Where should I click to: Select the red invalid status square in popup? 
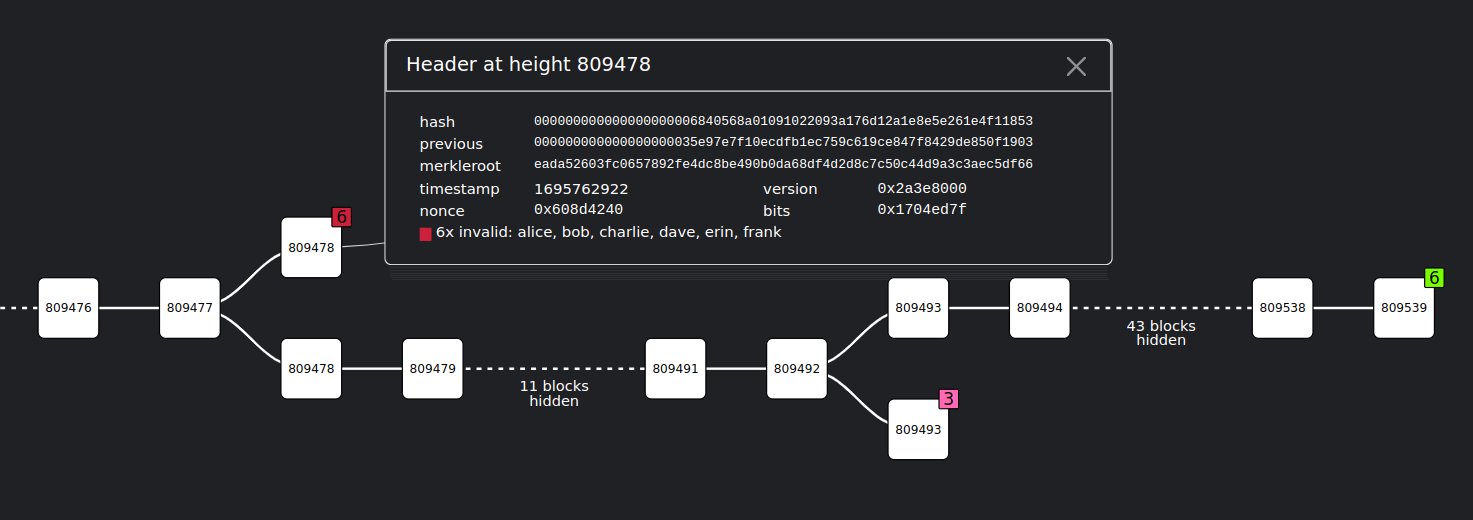click(x=426, y=233)
